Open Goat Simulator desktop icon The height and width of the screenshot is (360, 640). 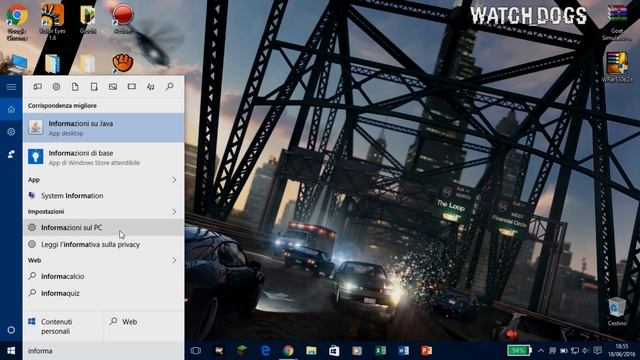(617, 22)
